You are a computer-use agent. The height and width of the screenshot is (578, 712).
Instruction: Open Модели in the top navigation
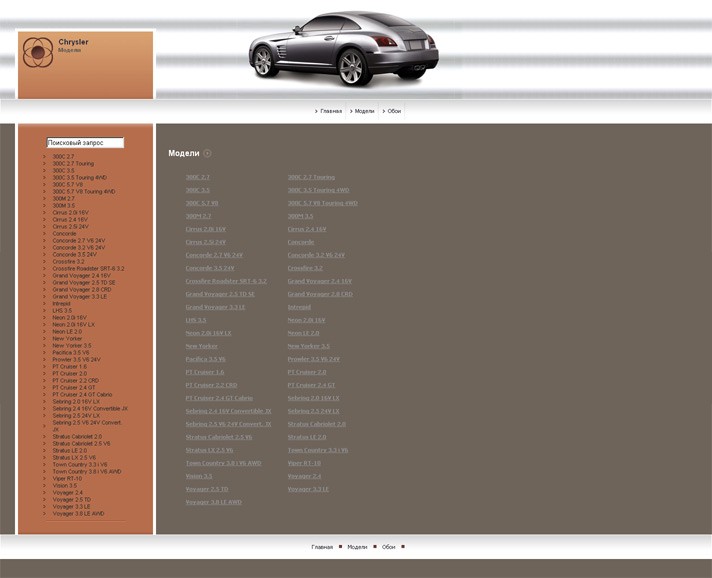tap(364, 111)
